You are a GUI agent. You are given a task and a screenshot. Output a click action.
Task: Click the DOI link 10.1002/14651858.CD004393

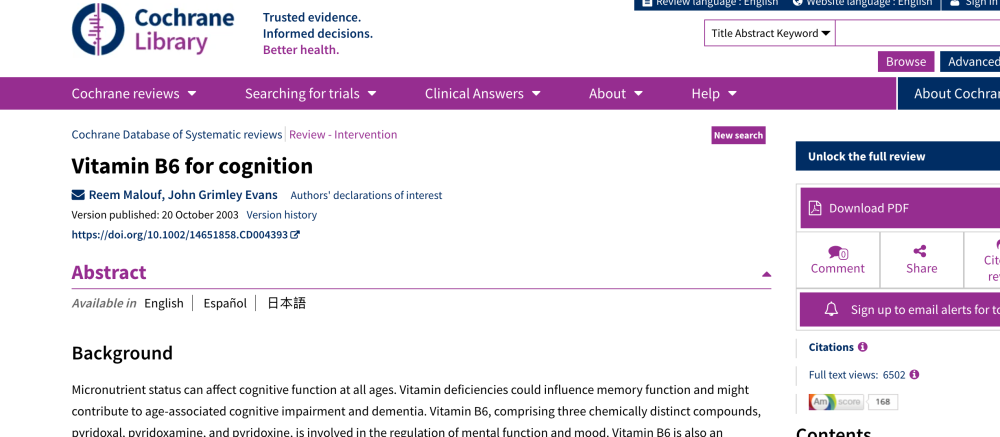[180, 235]
